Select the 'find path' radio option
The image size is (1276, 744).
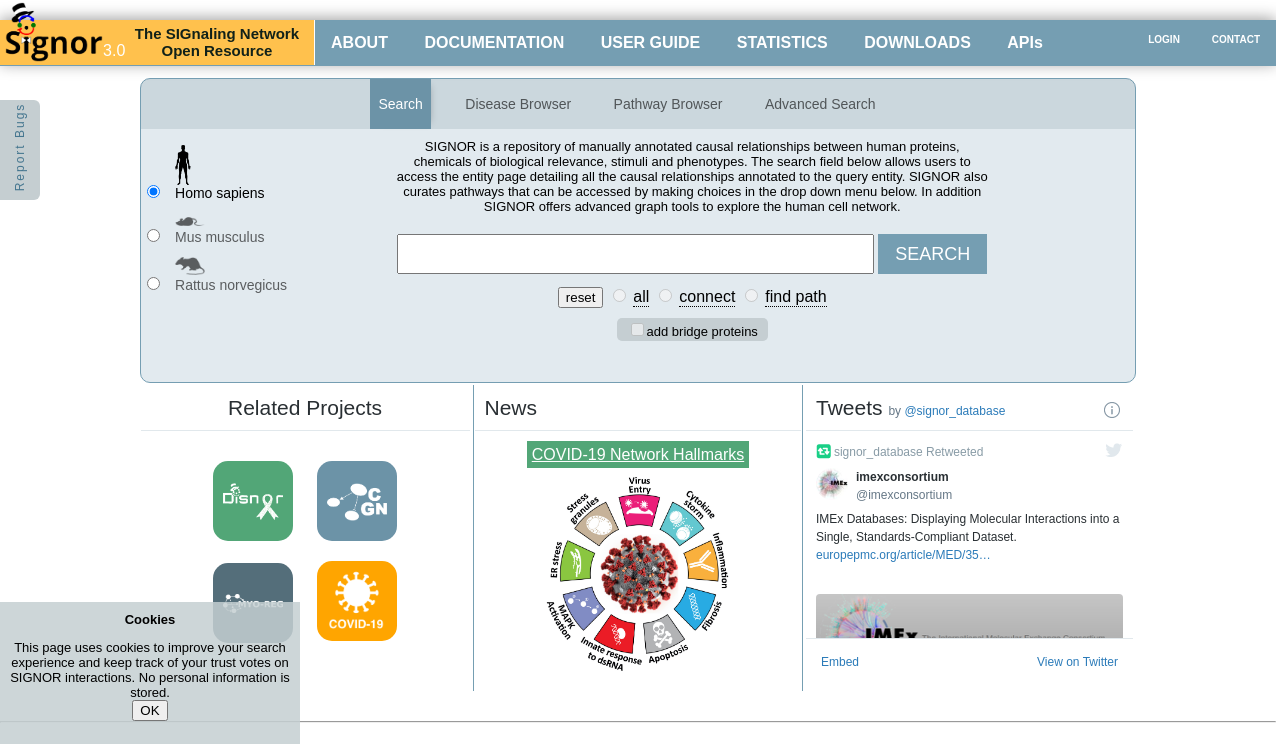(752, 296)
